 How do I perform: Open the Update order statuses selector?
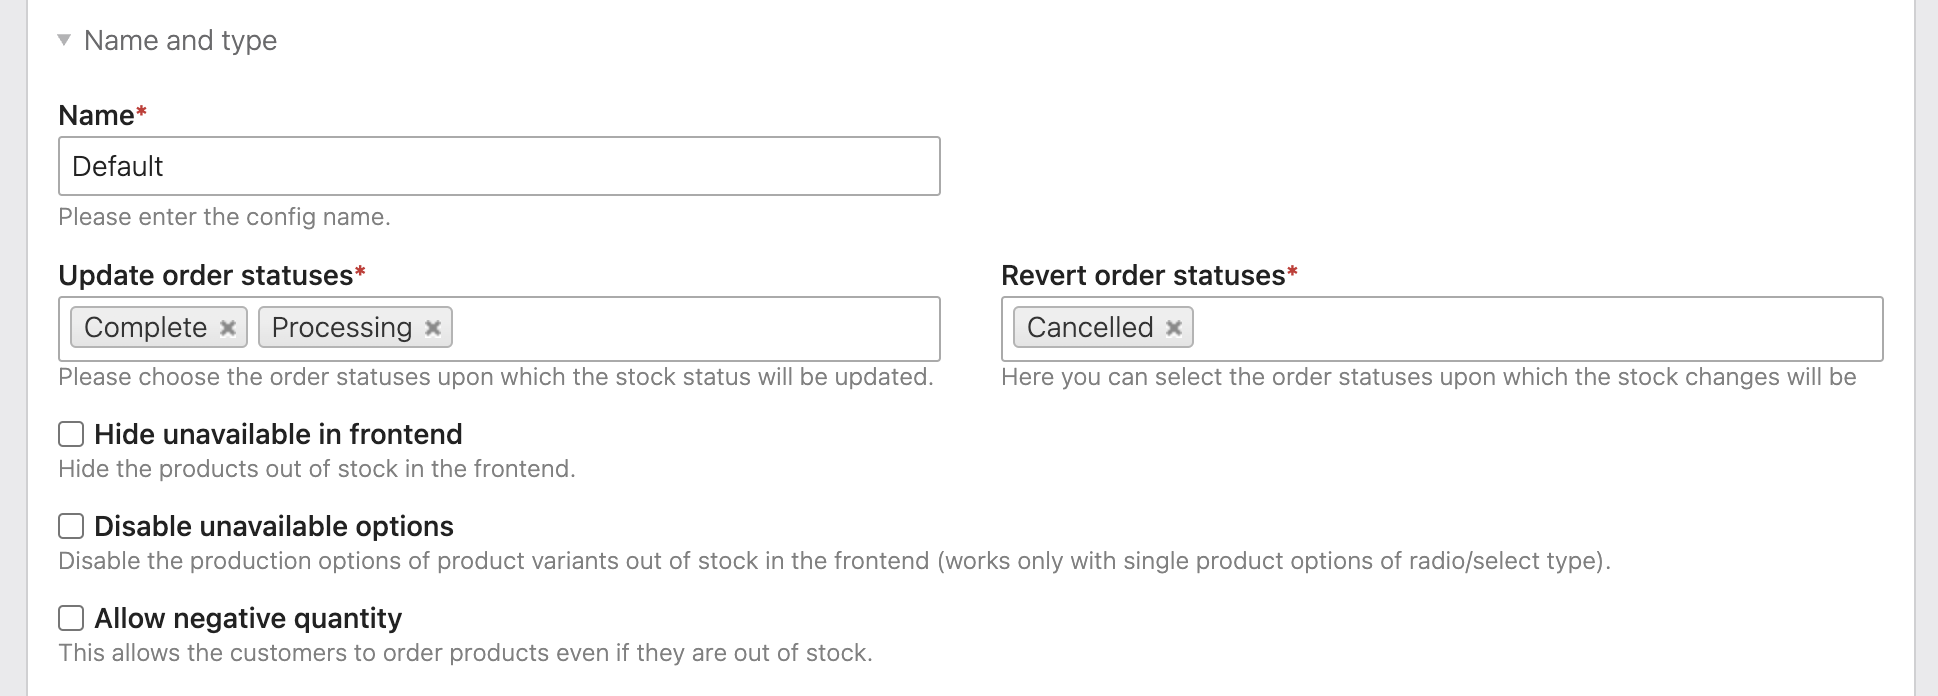690,328
